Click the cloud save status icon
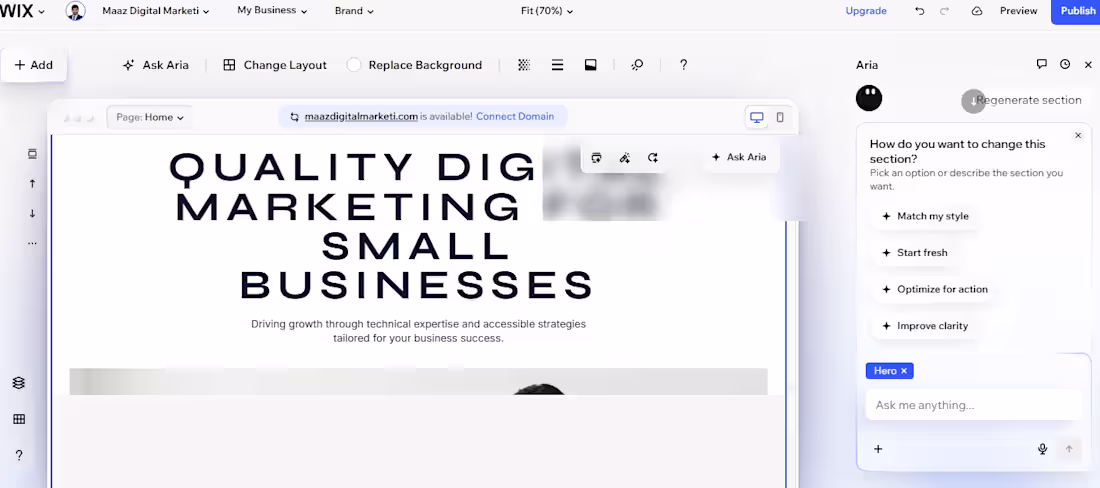Image resolution: width=1100 pixels, height=488 pixels. pos(977,11)
